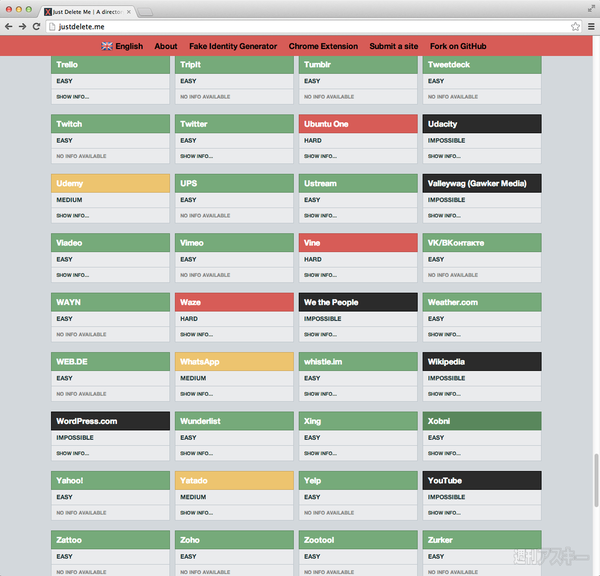
Task: Open the WAYN card header
Action: pyautogui.click(x=110, y=302)
